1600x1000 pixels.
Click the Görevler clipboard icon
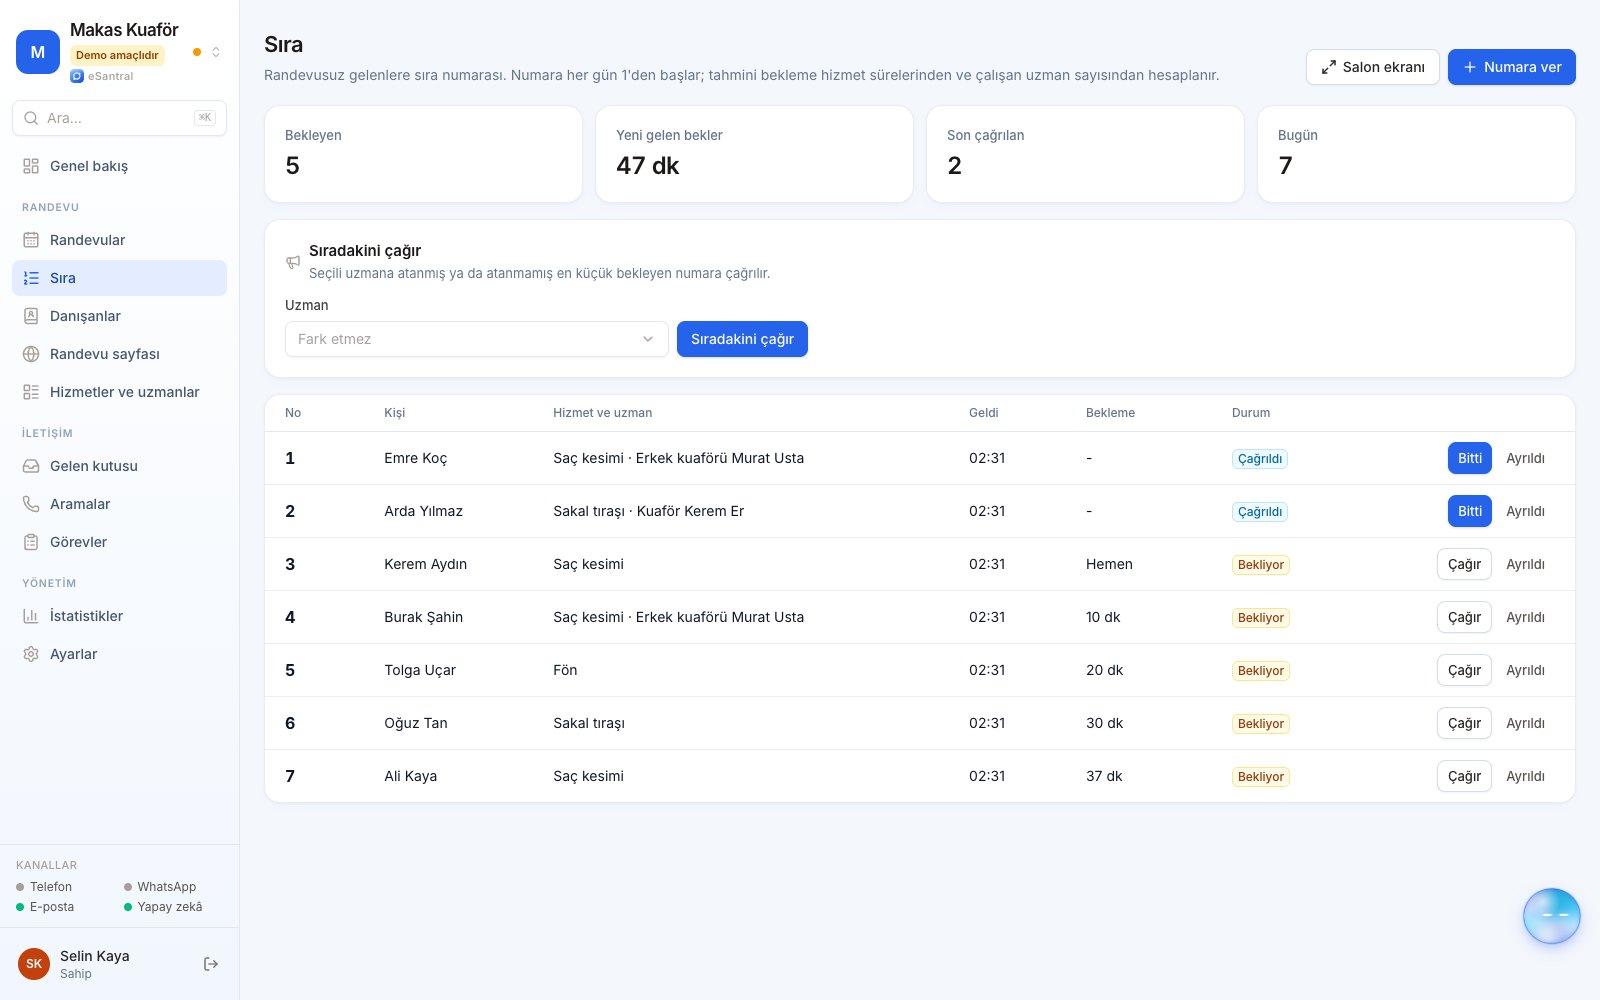pos(31,542)
